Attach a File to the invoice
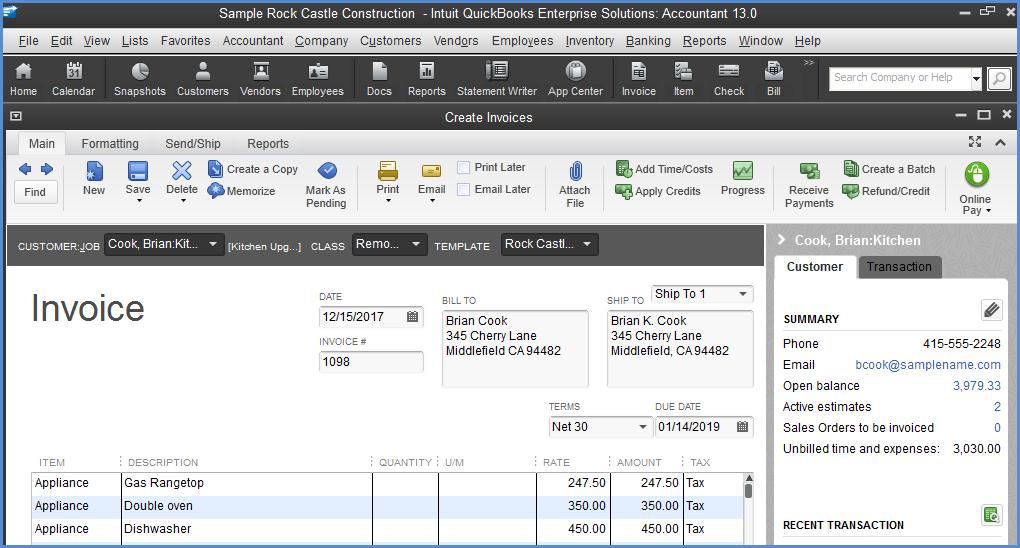 [x=575, y=185]
